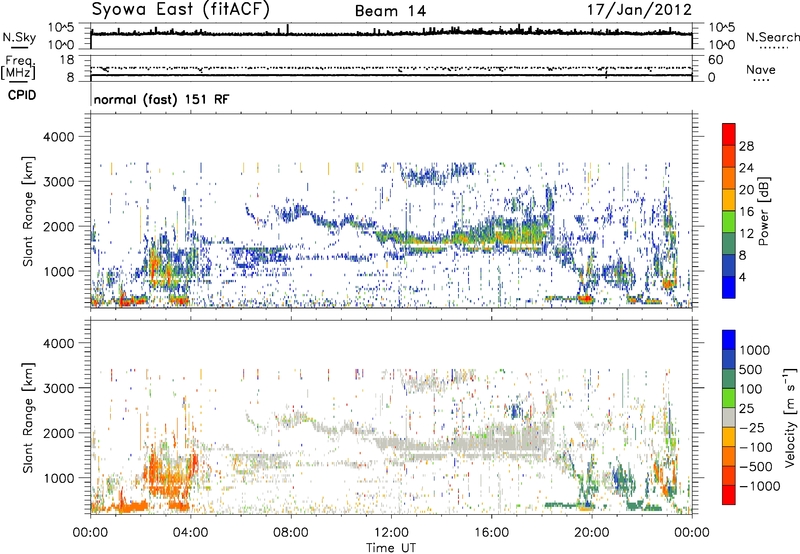Click the '100' velocity color bar value

point(751,389)
